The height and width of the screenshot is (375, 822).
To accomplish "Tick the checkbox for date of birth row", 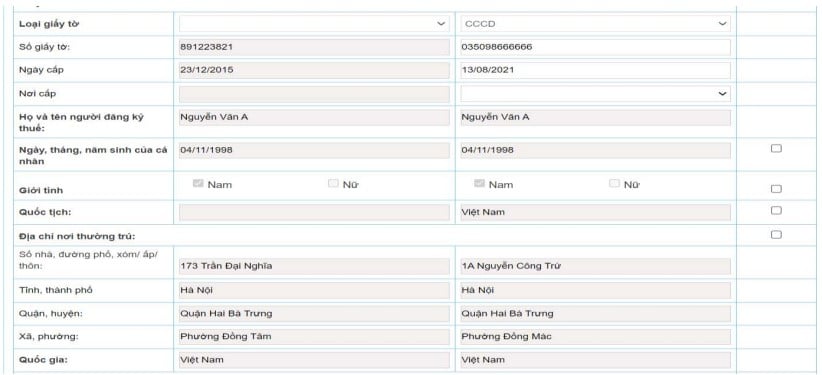I will click(776, 148).
